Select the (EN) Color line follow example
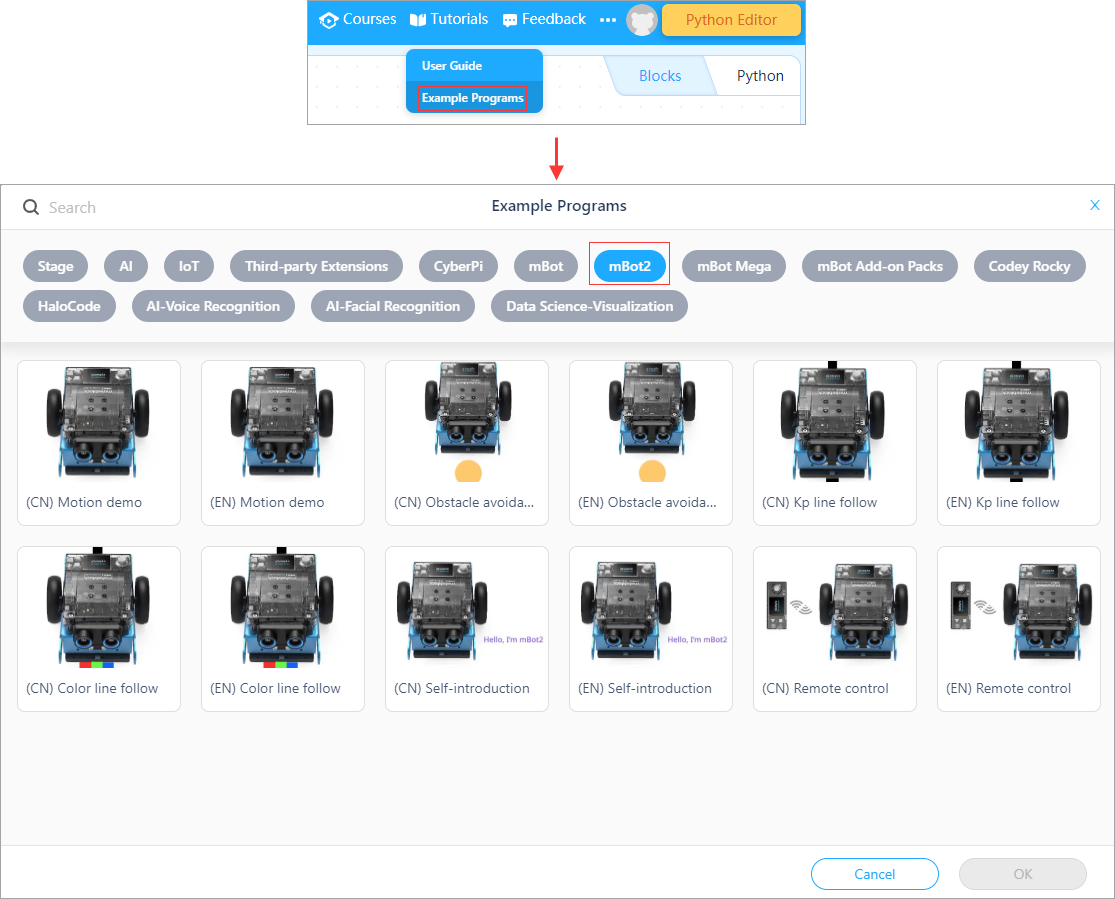 click(x=283, y=629)
